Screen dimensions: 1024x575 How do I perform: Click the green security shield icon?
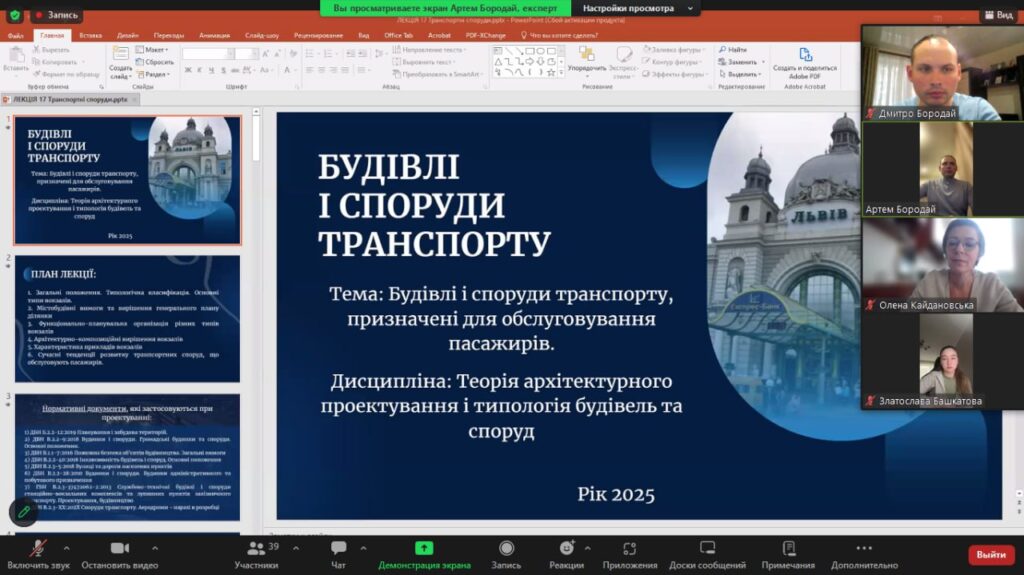click(14, 15)
